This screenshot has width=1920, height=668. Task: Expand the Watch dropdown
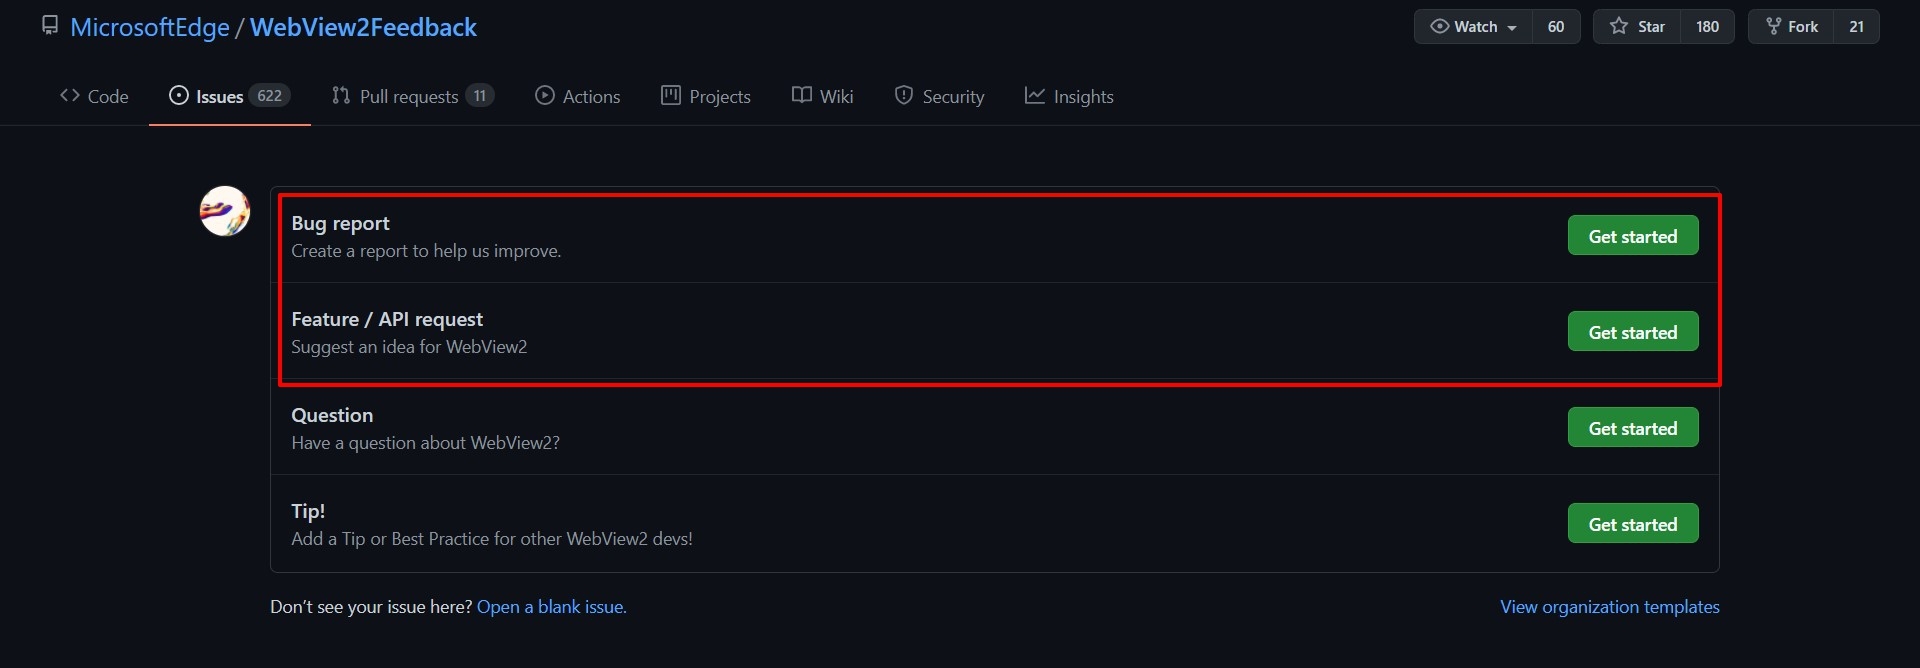[x=1473, y=27]
